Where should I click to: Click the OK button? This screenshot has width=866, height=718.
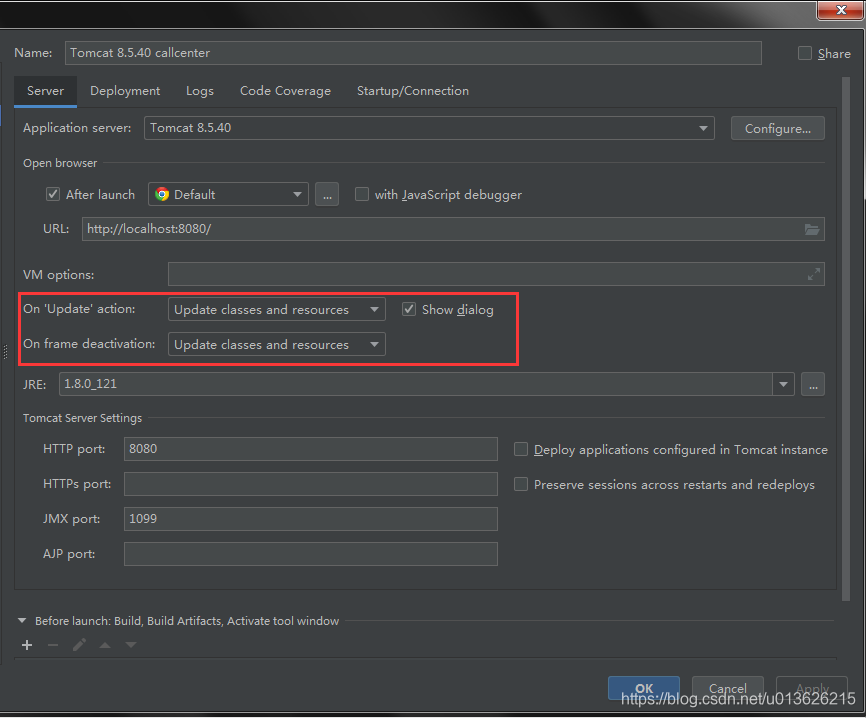(644, 688)
